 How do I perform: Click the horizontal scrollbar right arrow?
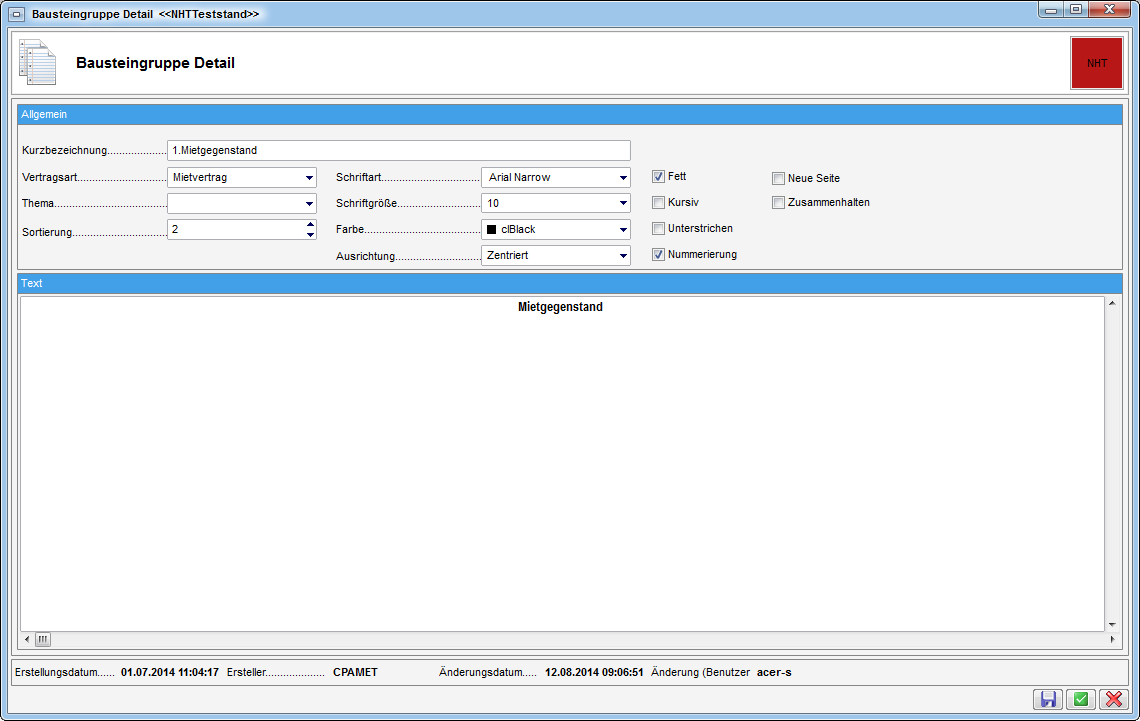point(1112,639)
